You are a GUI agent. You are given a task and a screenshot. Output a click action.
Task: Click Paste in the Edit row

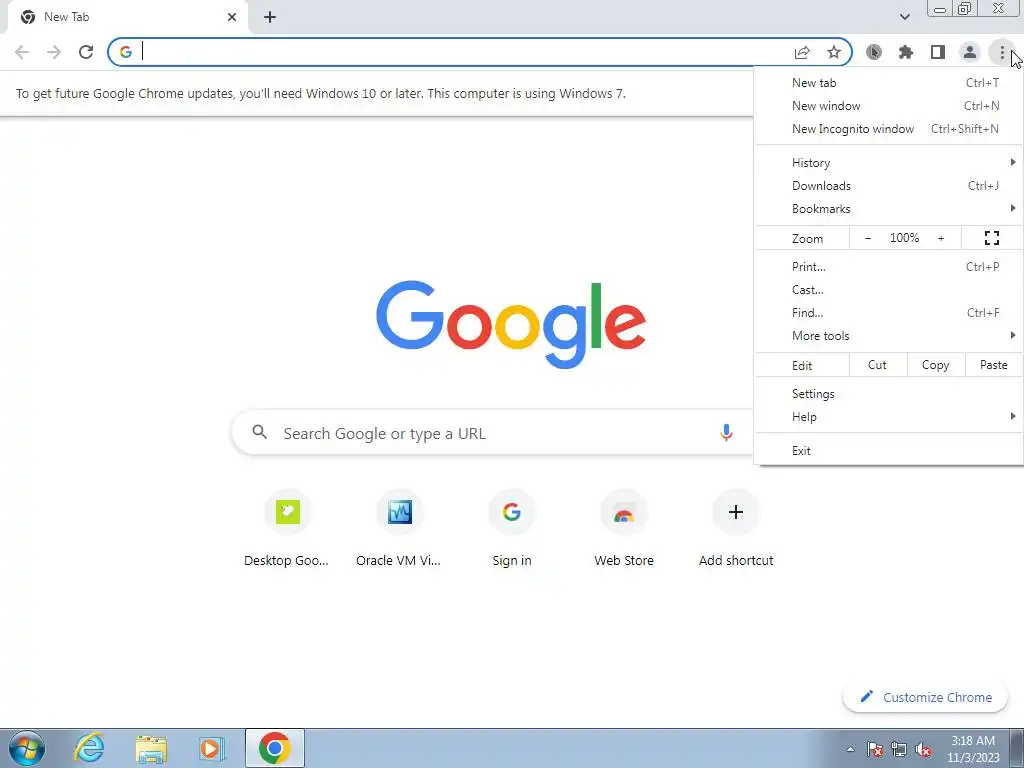[x=993, y=365]
